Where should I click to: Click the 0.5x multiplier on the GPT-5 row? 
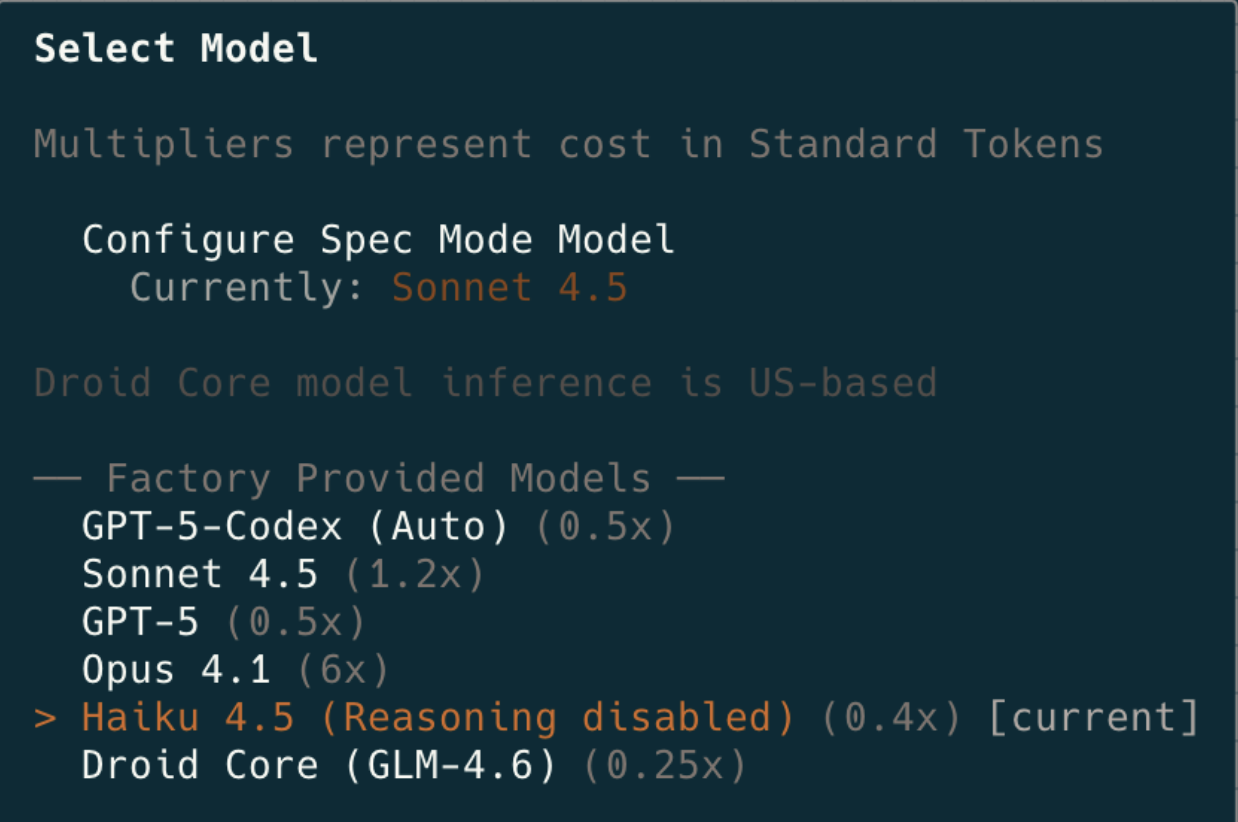tap(295, 623)
